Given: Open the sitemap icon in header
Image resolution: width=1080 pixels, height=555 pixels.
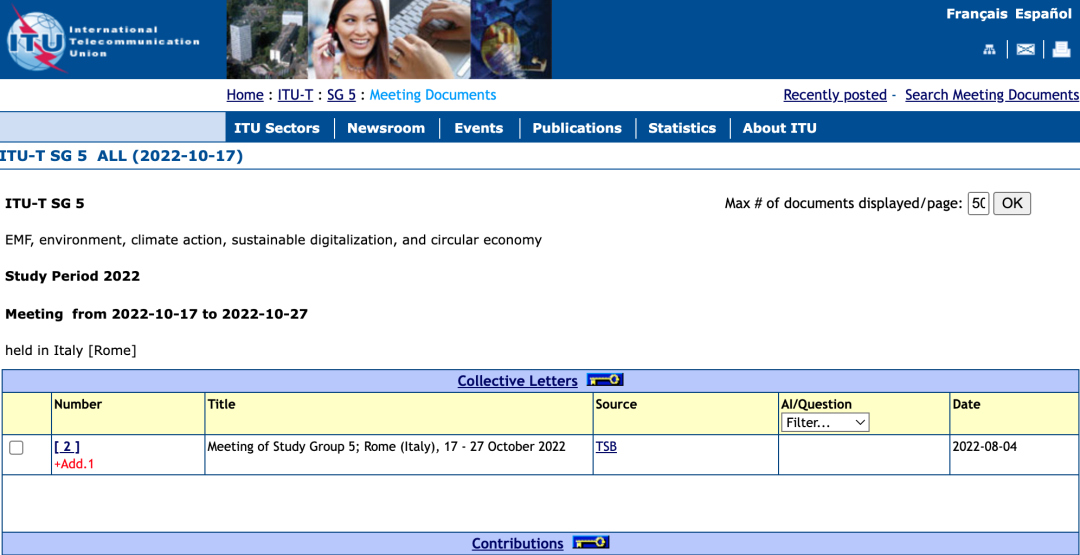Looking at the screenshot, I should [x=989, y=49].
